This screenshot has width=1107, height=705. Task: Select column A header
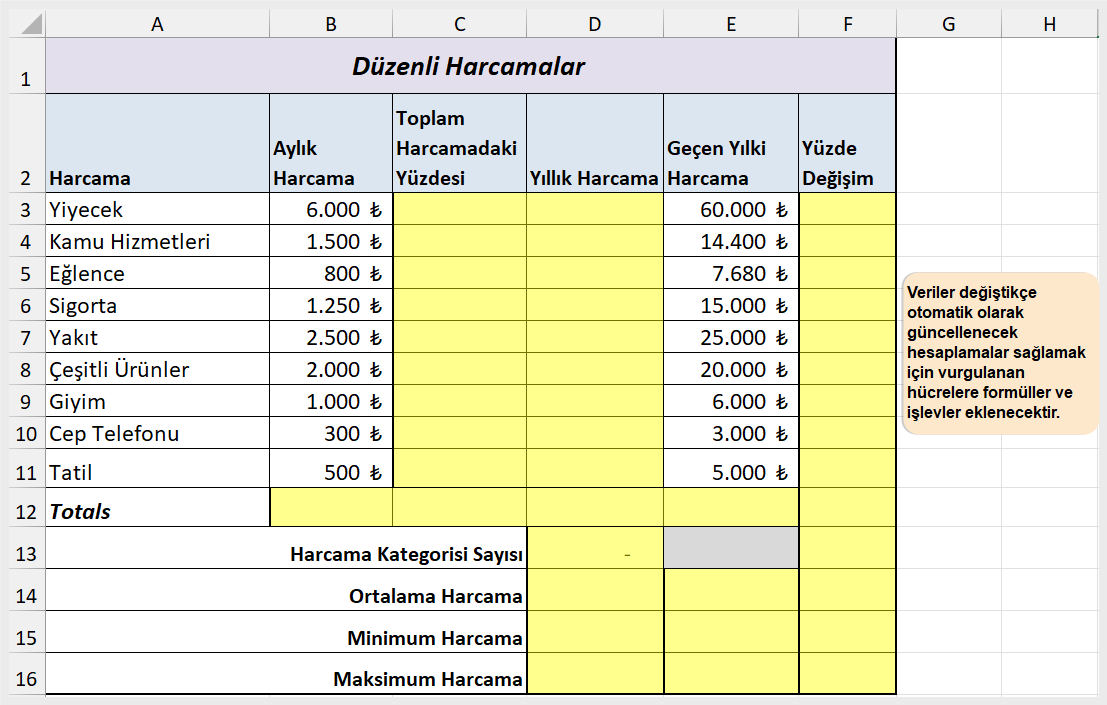pos(157,24)
